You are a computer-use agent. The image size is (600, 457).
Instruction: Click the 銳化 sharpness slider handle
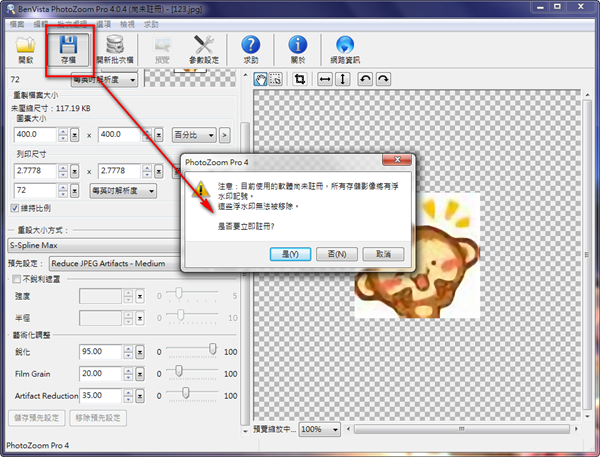click(x=212, y=349)
